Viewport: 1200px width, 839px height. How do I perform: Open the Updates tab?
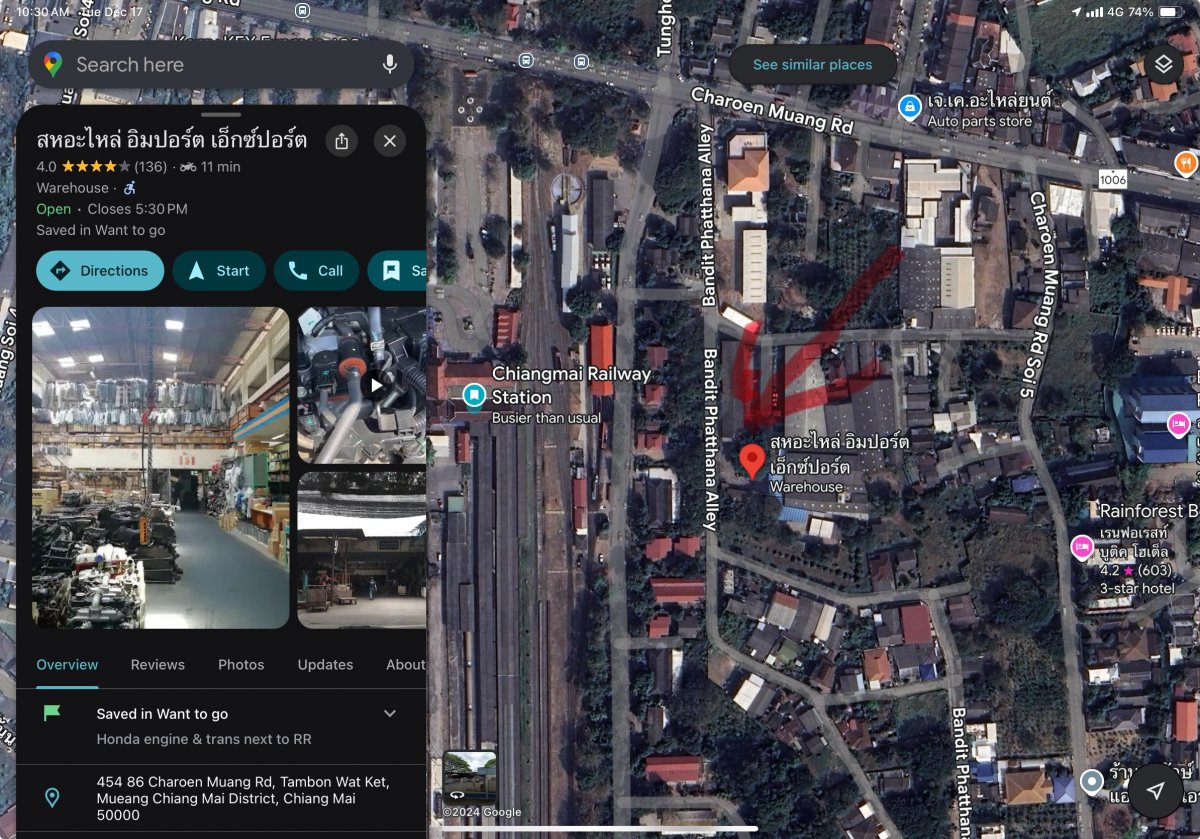tap(325, 665)
